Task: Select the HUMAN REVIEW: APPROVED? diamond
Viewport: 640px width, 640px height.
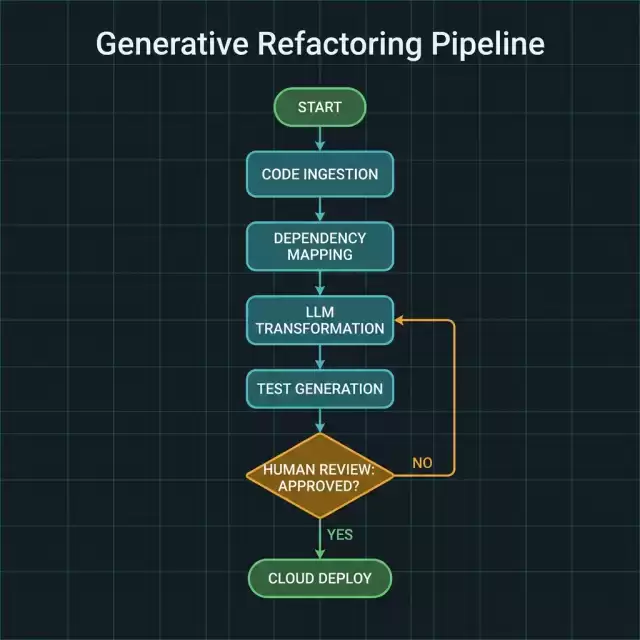Action: pos(320,476)
